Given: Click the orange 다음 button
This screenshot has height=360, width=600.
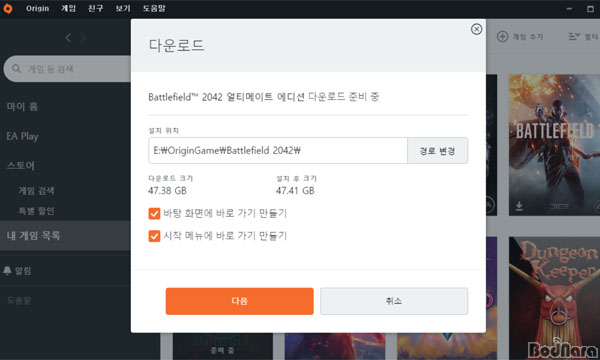Looking at the screenshot, I should pos(240,301).
